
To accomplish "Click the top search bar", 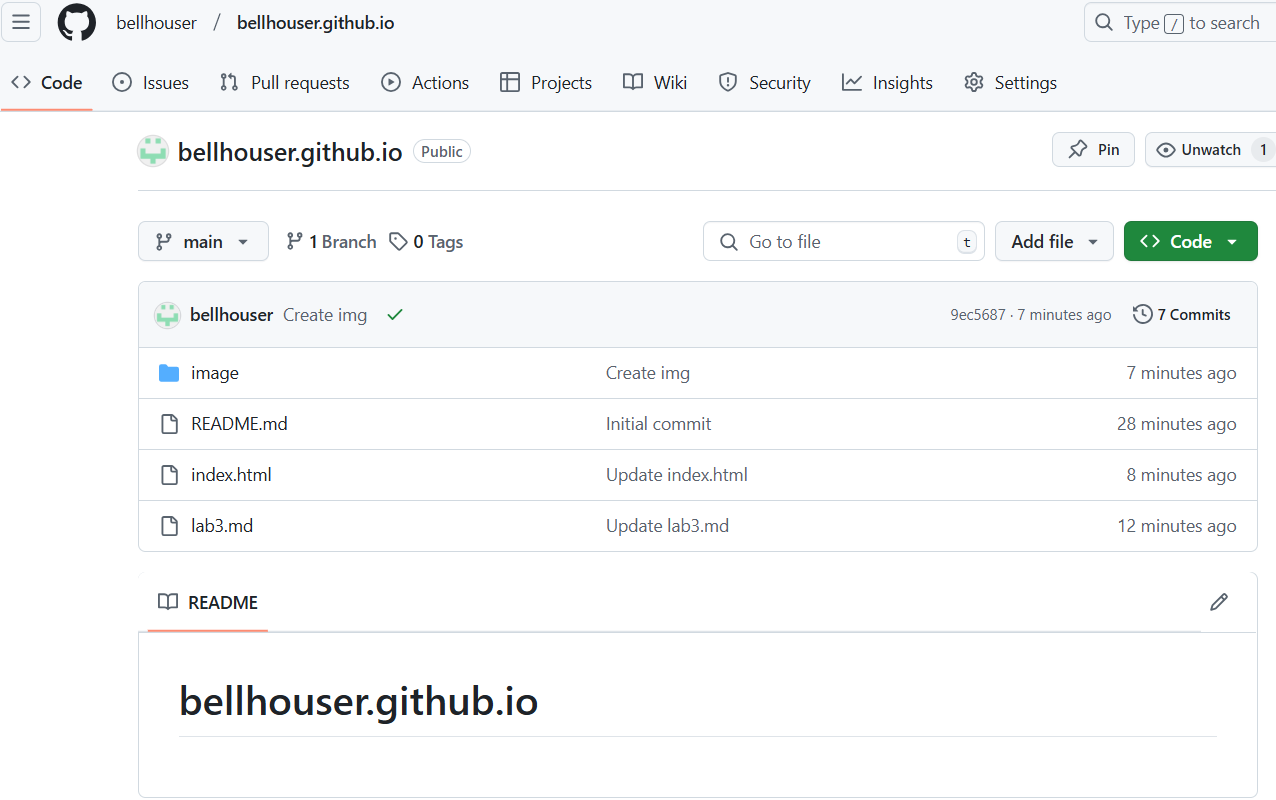I will (x=1180, y=22).
